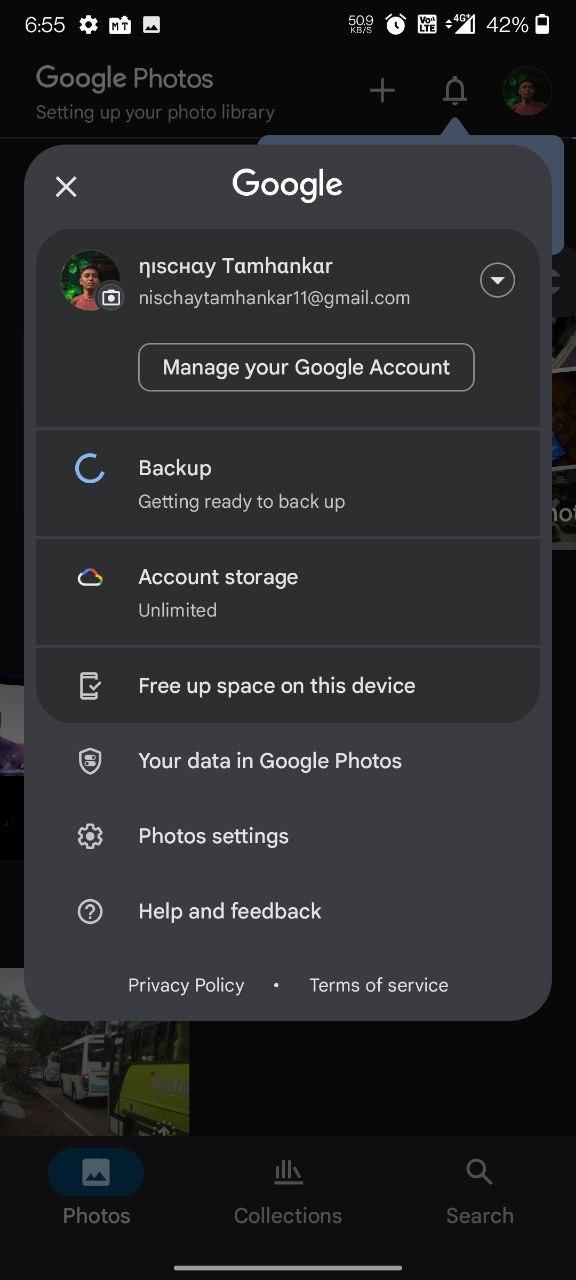The image size is (576, 1280).
Task: Open the Backup status entry
Action: [x=288, y=483]
